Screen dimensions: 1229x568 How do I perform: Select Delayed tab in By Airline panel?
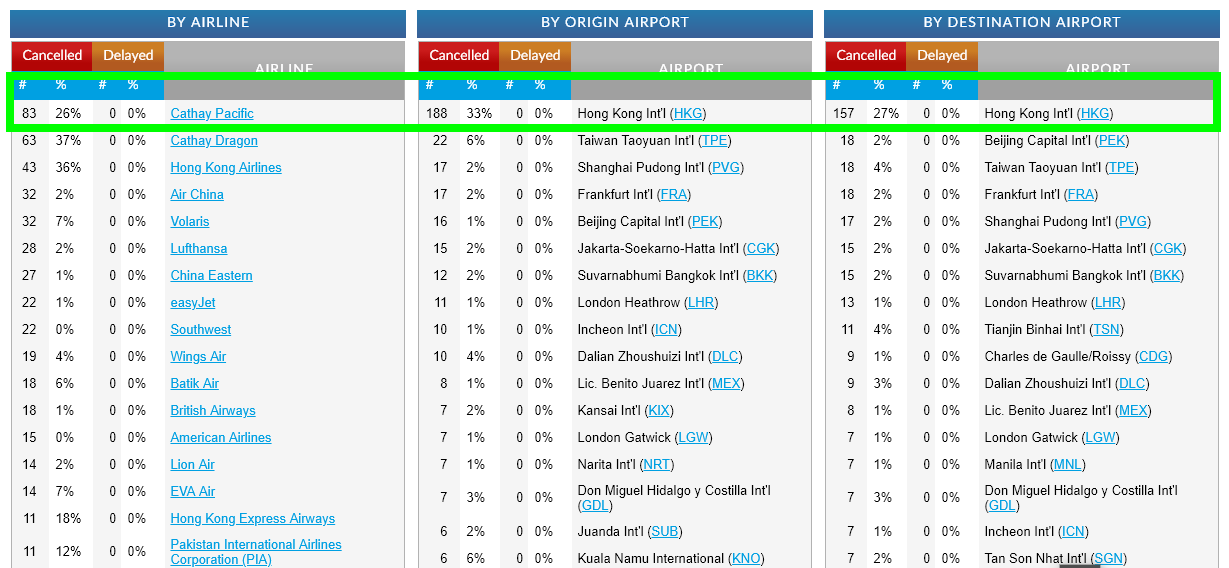[128, 56]
